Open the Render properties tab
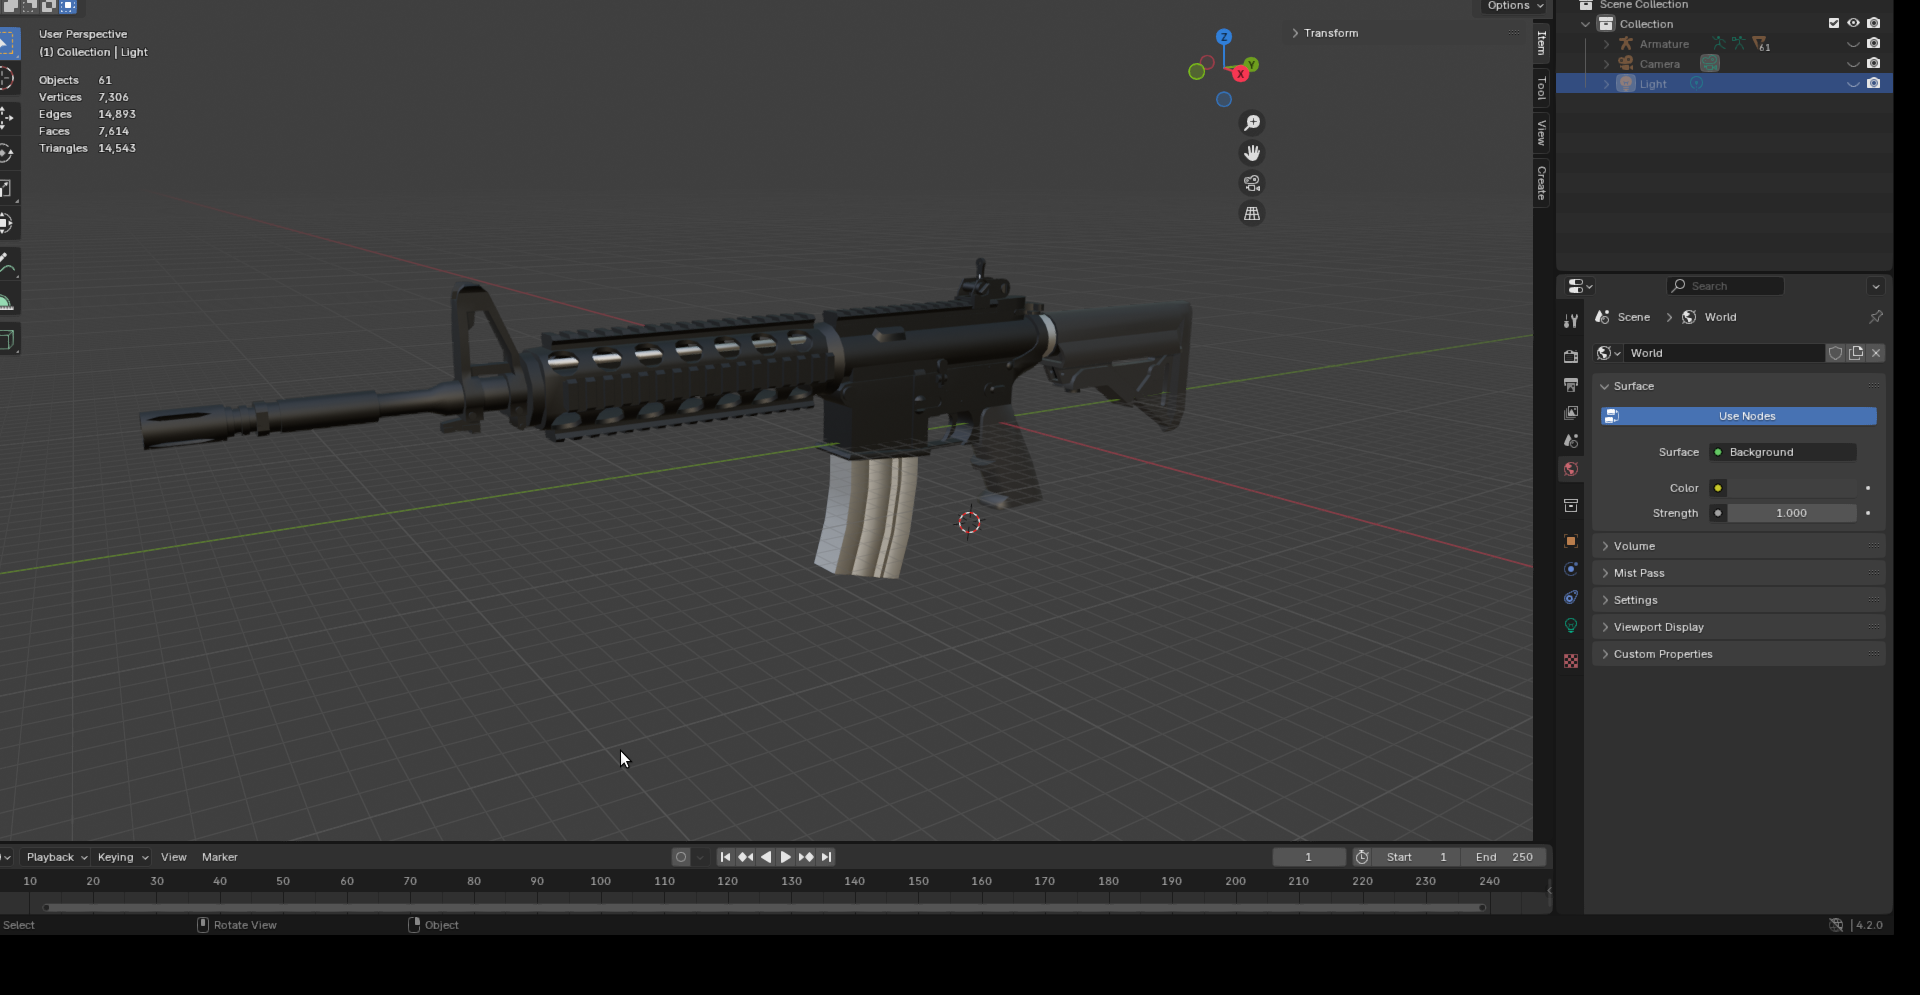 [1571, 357]
